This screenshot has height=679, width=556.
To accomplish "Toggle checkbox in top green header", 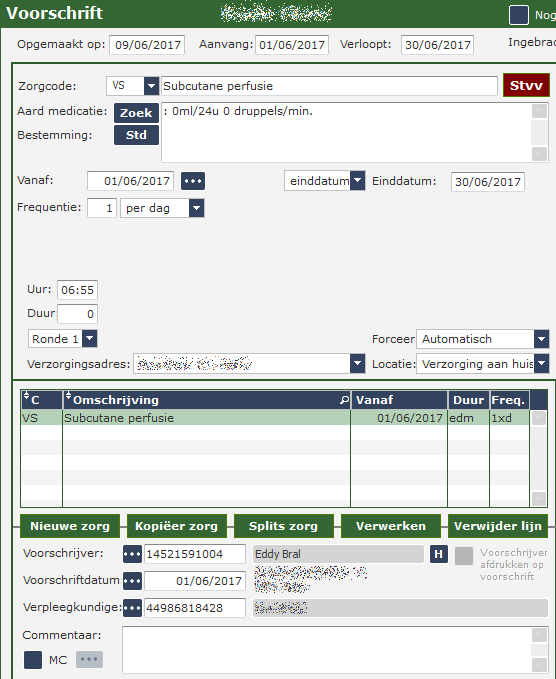I will point(519,15).
